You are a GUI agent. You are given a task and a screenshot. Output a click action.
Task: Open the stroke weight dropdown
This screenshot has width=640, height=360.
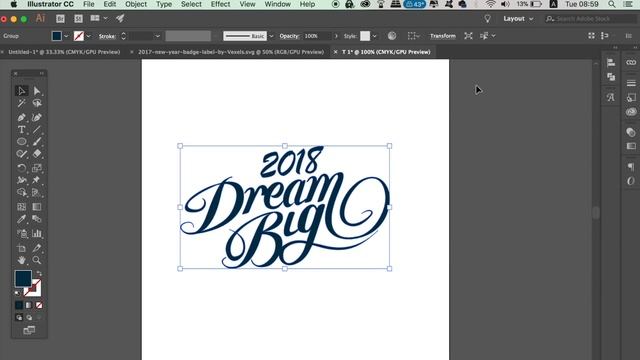(158, 36)
